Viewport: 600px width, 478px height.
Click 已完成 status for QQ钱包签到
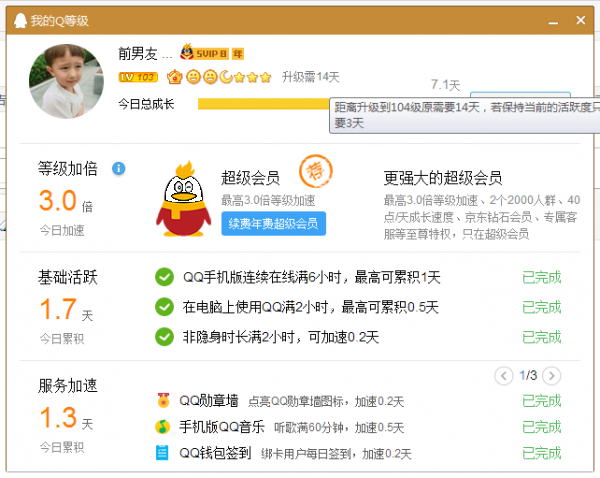pos(542,453)
